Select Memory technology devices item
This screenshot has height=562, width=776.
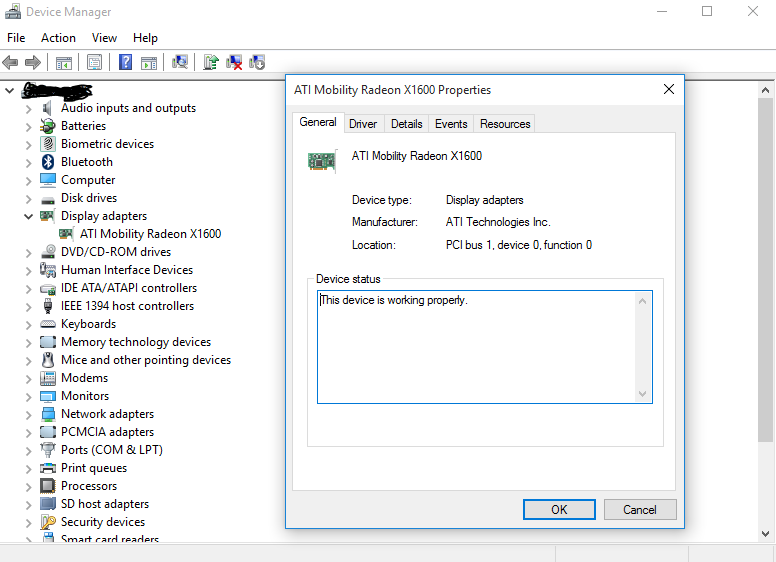136,342
